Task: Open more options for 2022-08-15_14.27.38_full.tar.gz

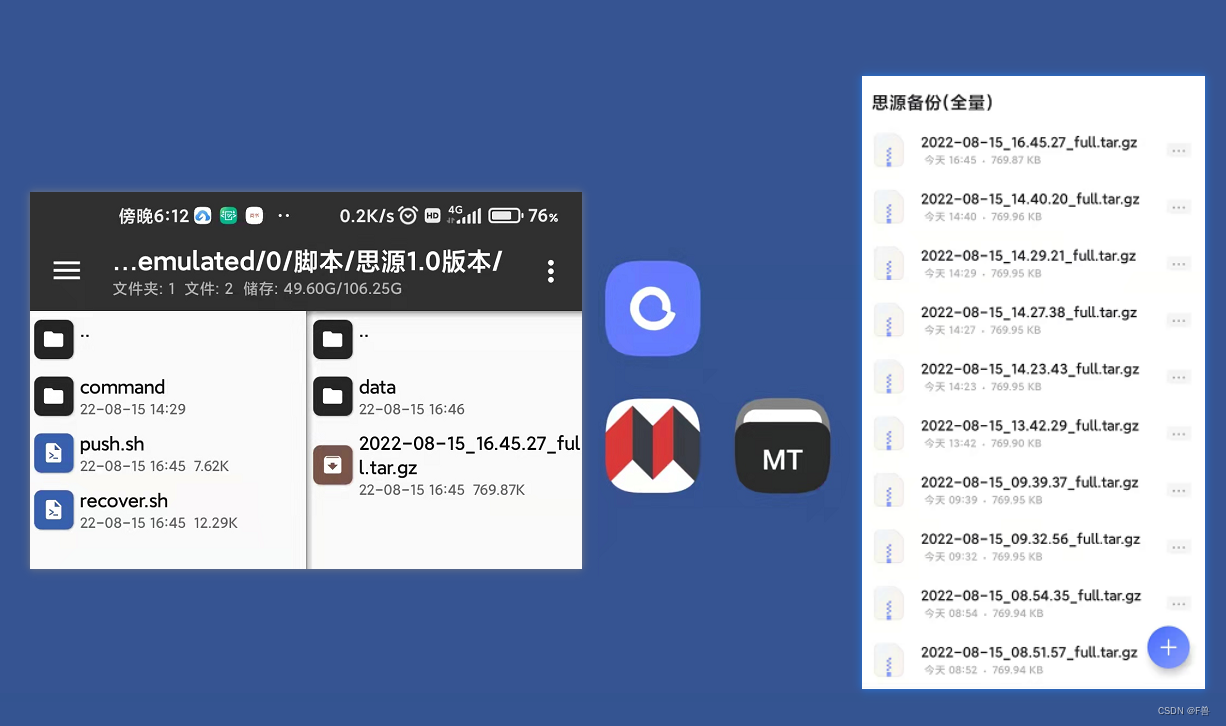Action: tap(1178, 320)
